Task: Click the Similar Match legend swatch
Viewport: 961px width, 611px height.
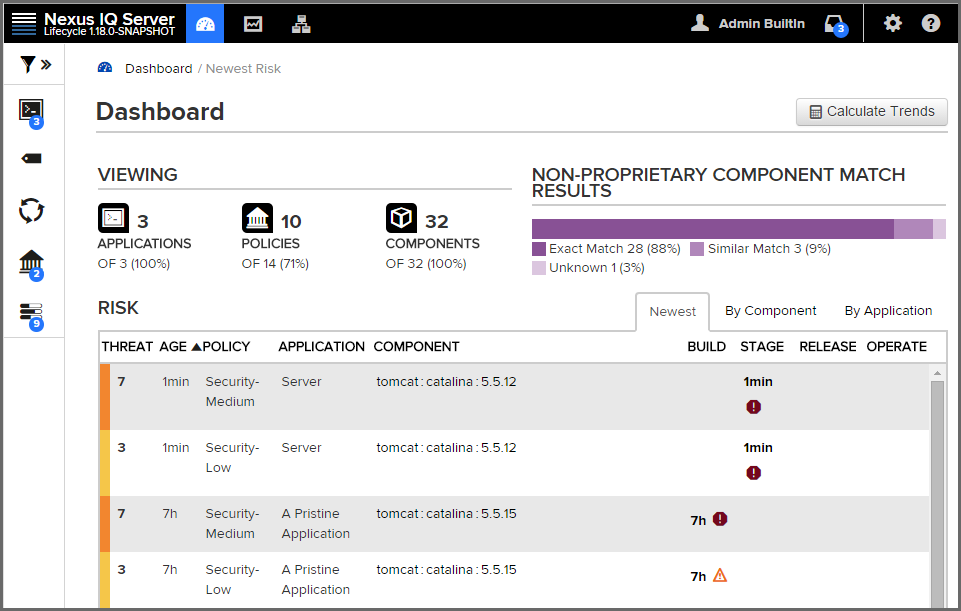Action: pos(697,249)
